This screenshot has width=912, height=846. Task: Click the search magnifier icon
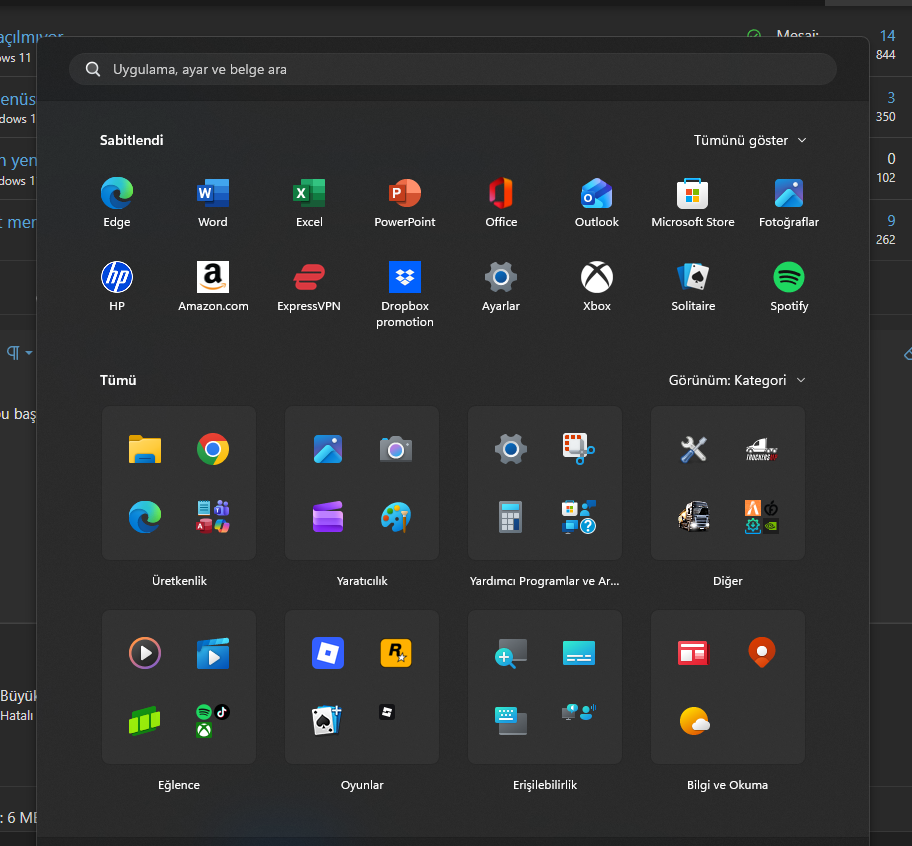(92, 69)
